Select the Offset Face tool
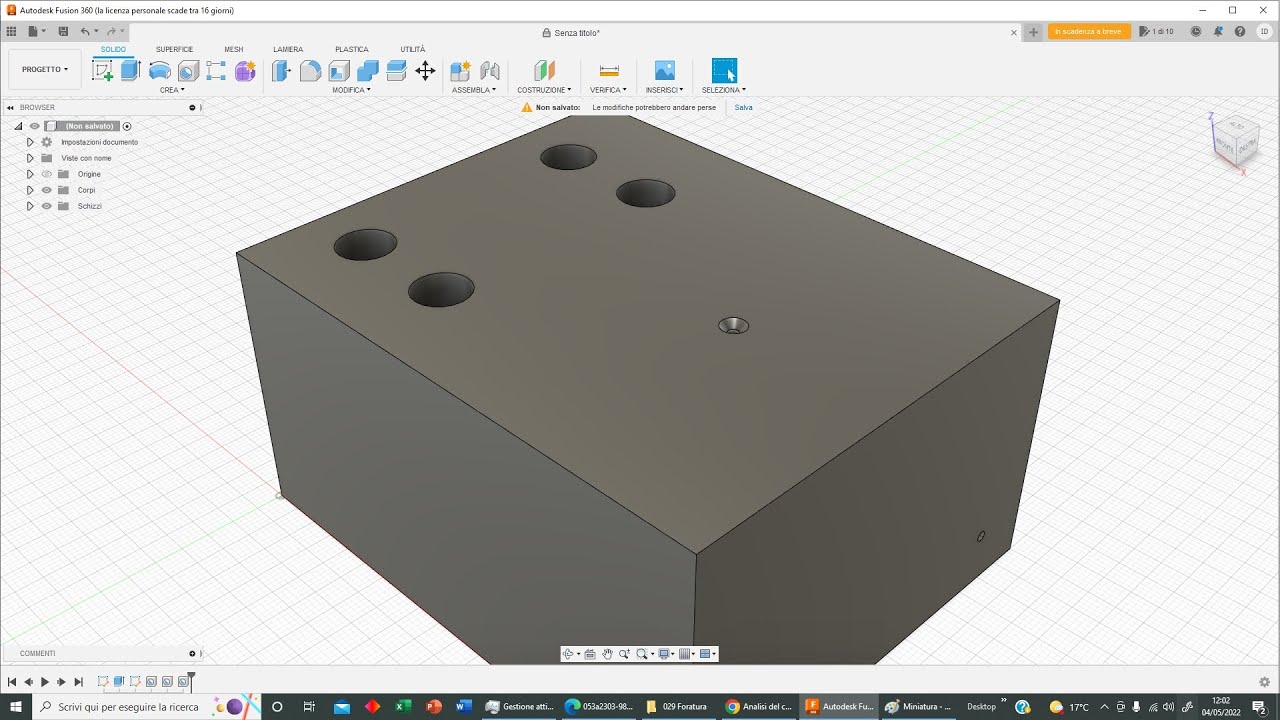 coord(396,71)
